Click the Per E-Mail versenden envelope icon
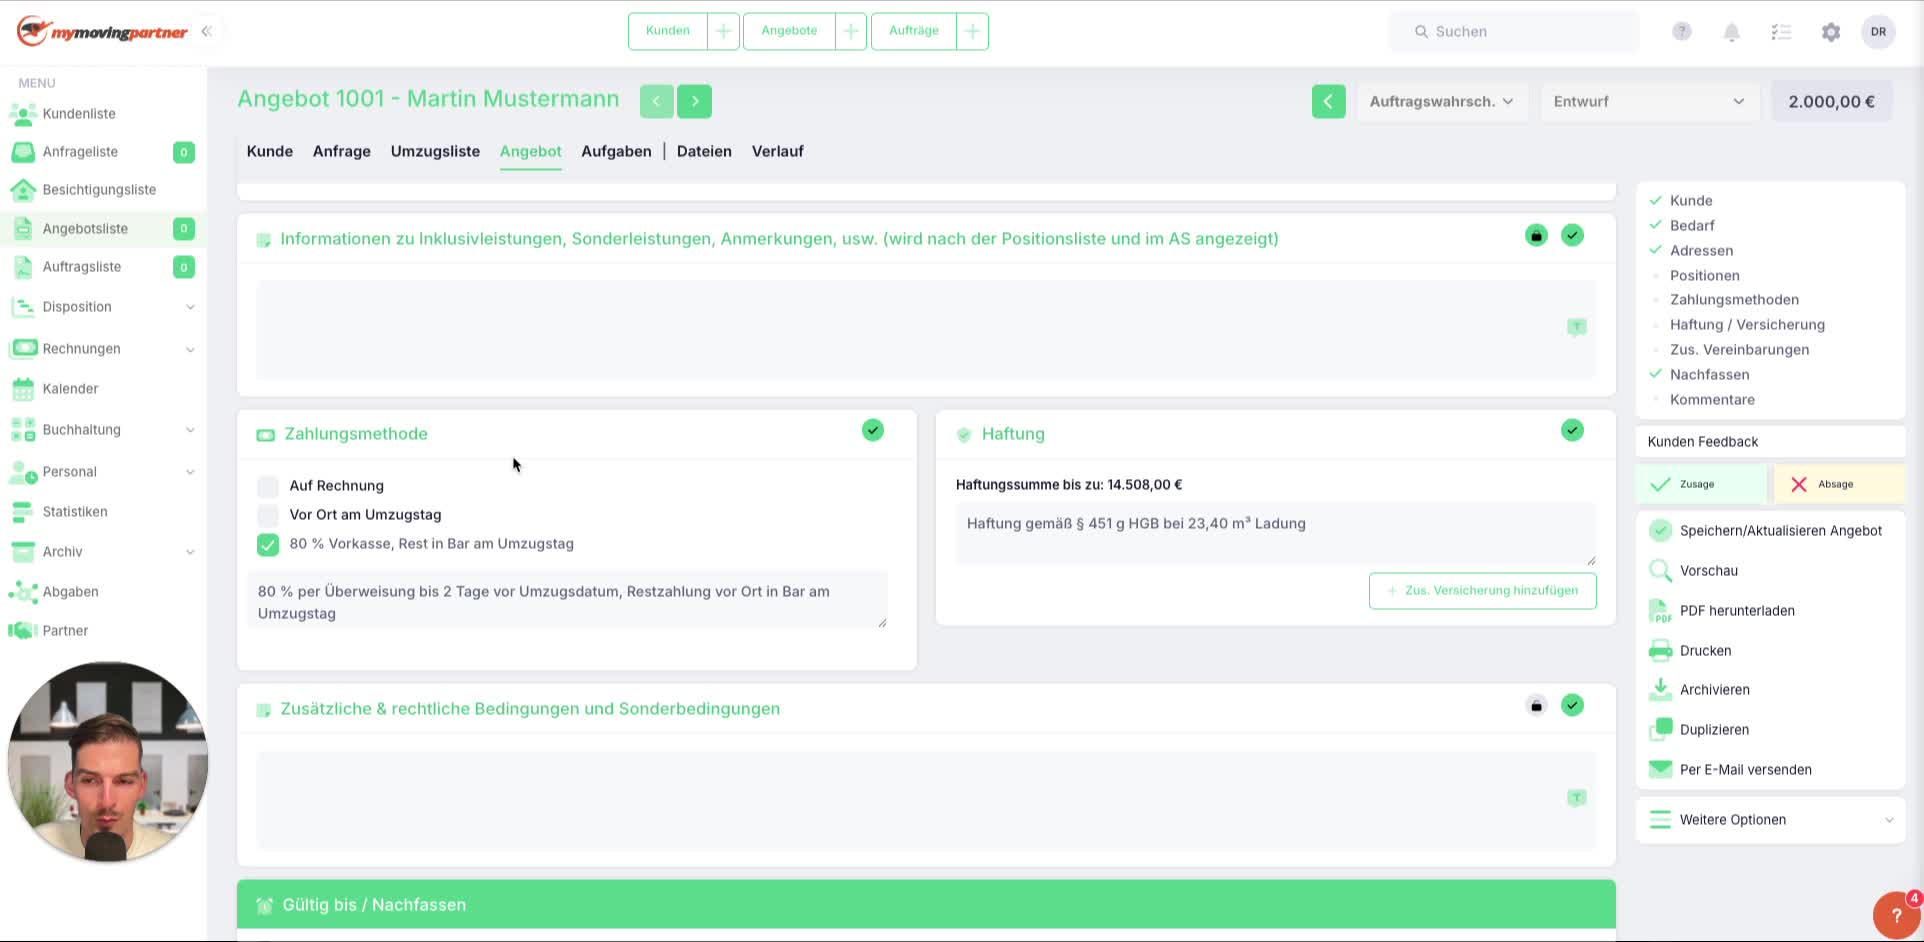 pyautogui.click(x=1660, y=769)
